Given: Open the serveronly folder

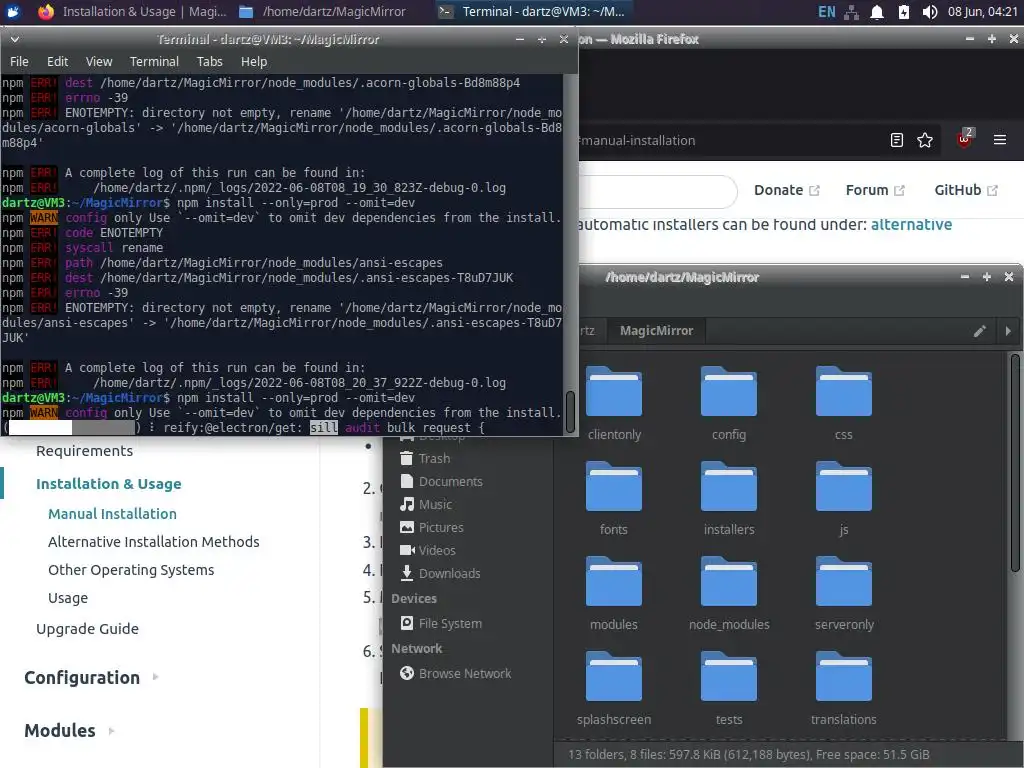Looking at the screenshot, I should pyautogui.click(x=844, y=593).
